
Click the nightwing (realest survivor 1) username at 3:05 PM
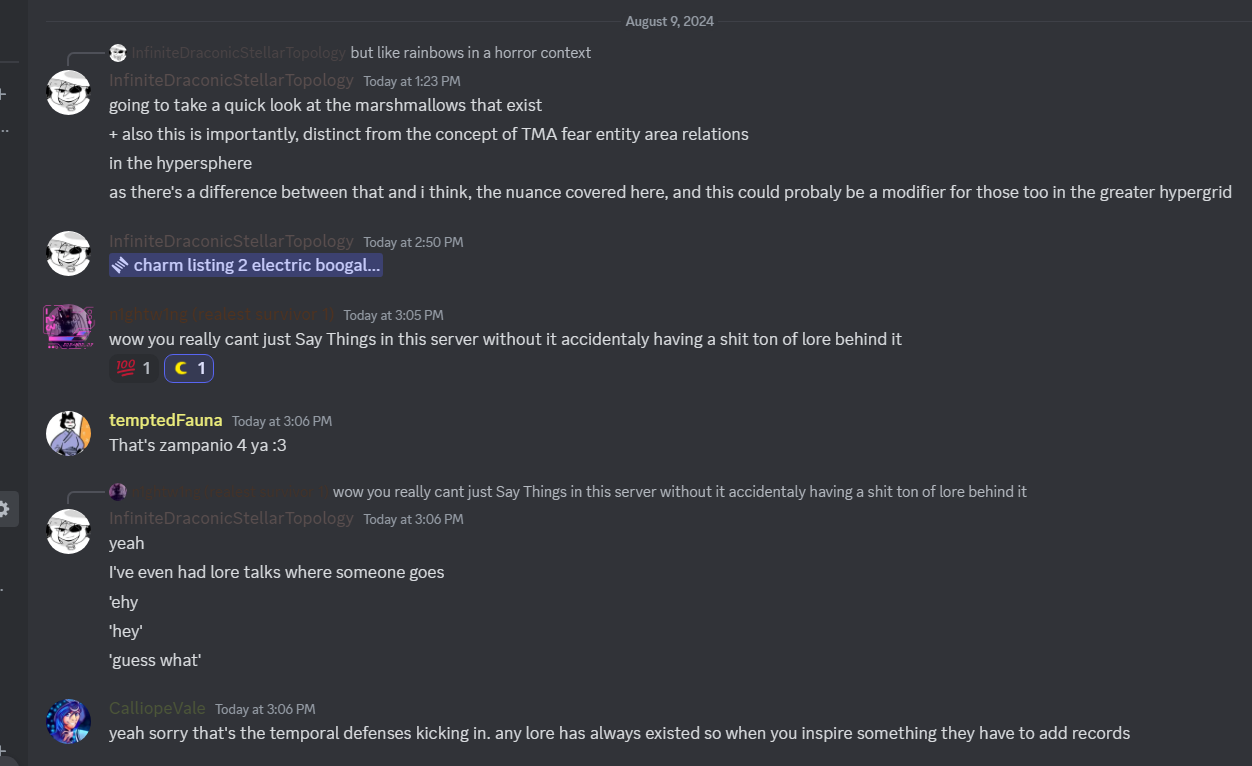tap(221, 314)
